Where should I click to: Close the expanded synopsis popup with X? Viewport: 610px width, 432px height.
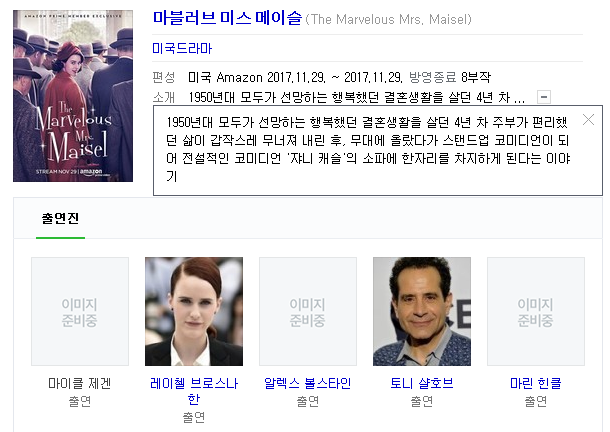588,119
